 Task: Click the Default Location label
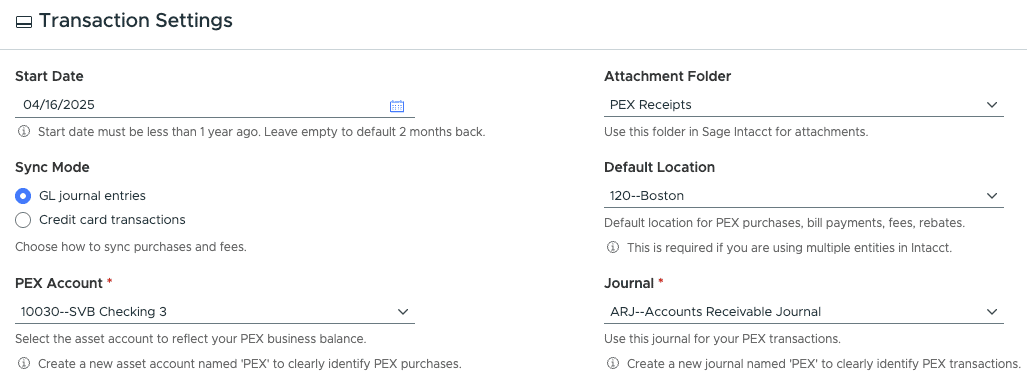660,167
